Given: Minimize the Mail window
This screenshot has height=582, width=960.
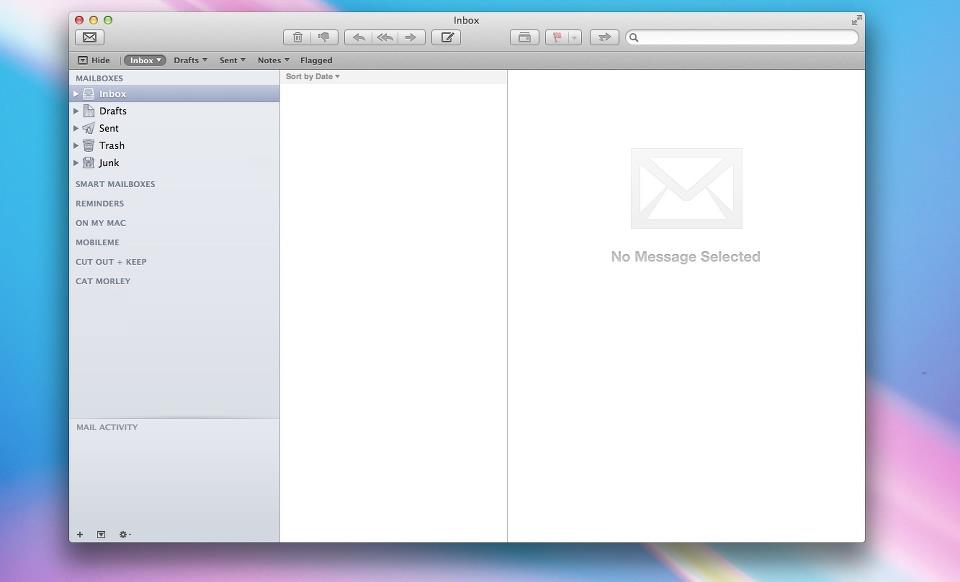Looking at the screenshot, I should [x=94, y=20].
